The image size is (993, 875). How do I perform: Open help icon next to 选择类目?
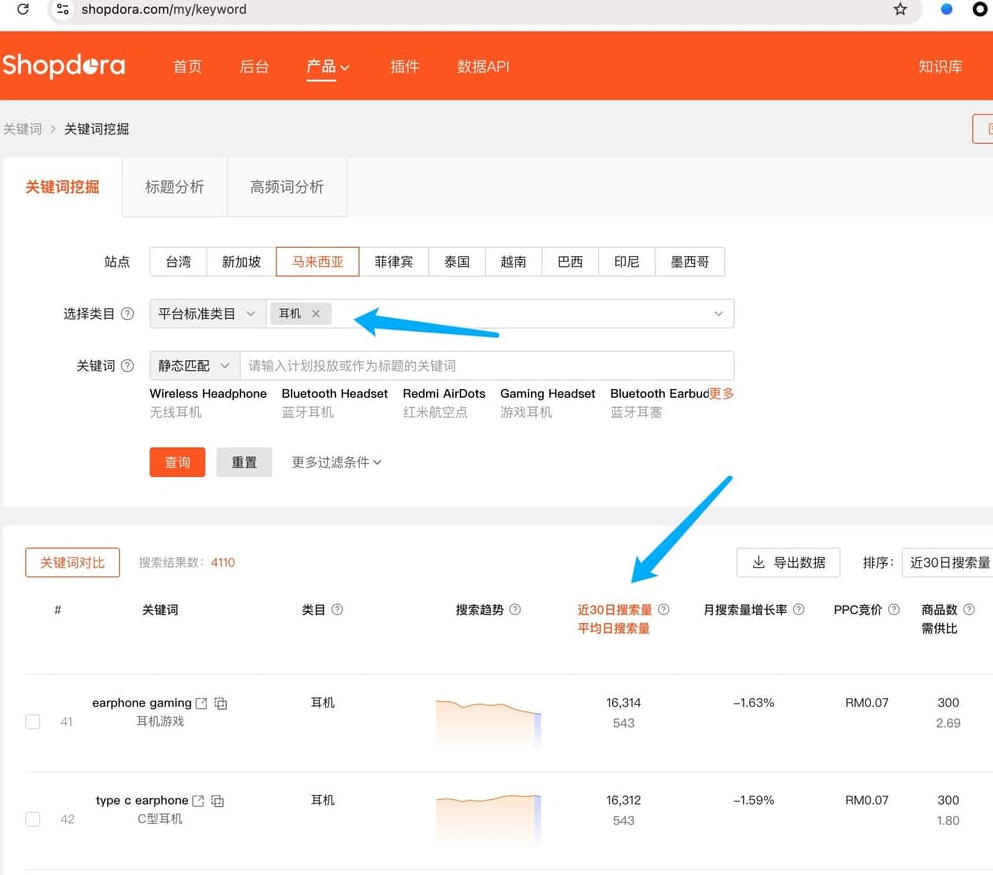click(127, 314)
